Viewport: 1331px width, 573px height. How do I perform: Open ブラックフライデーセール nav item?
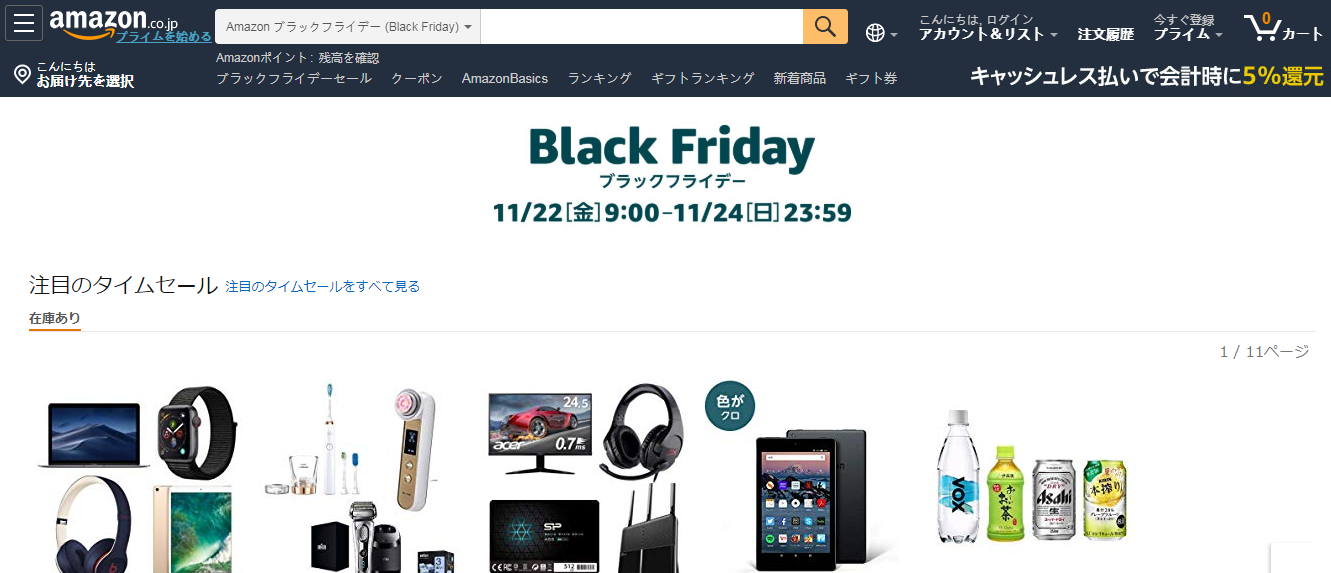pyautogui.click(x=294, y=78)
